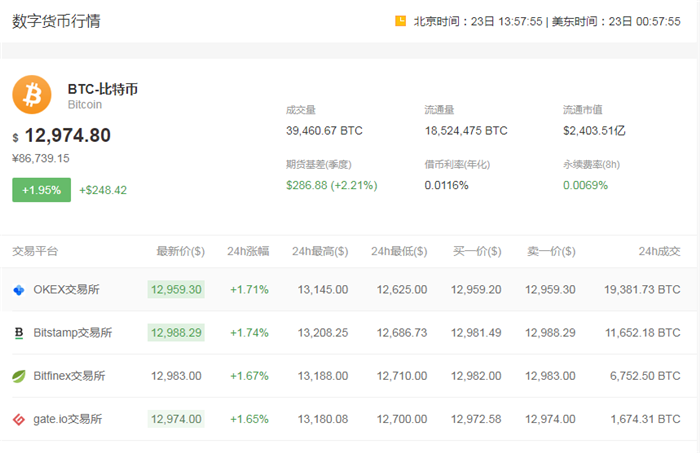This screenshot has height=453, width=700.
Task: Click the 24h成交 column header
Action: pos(659,251)
